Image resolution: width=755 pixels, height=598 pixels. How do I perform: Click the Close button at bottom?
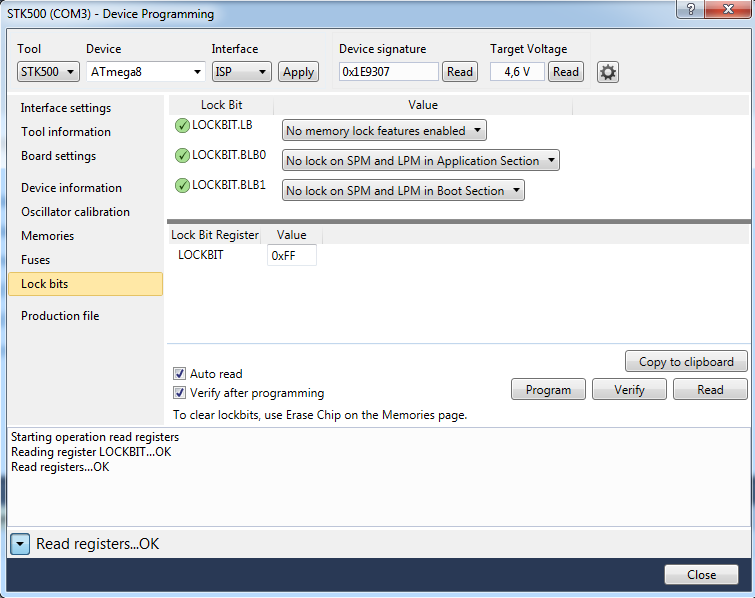(702, 574)
